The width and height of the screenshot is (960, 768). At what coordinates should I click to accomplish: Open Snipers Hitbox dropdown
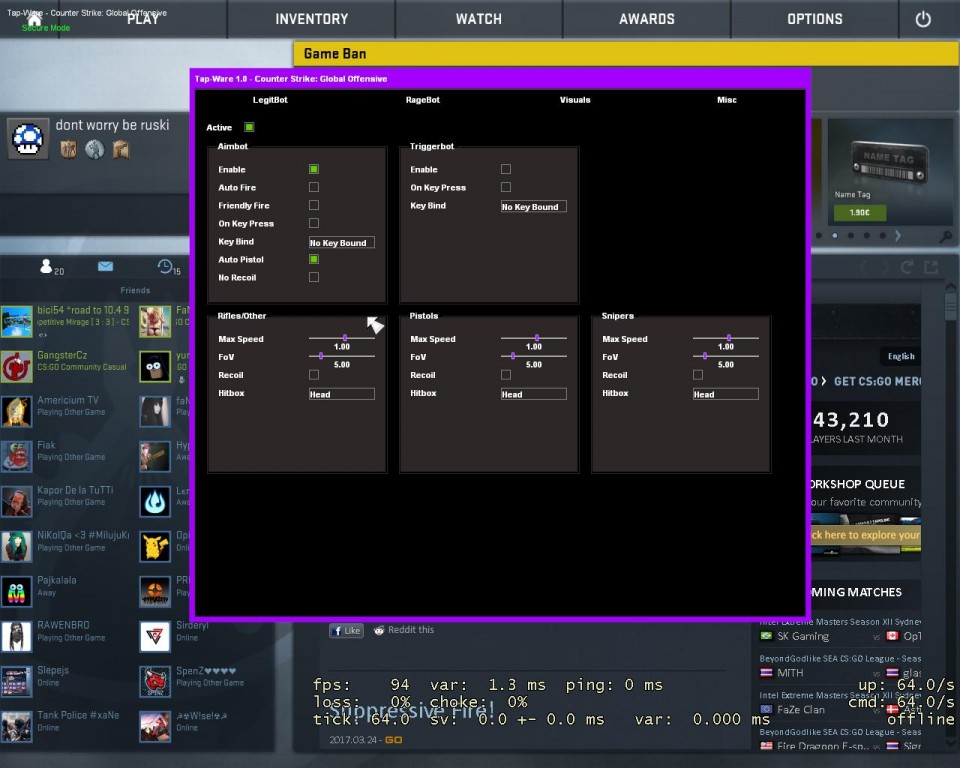[726, 394]
